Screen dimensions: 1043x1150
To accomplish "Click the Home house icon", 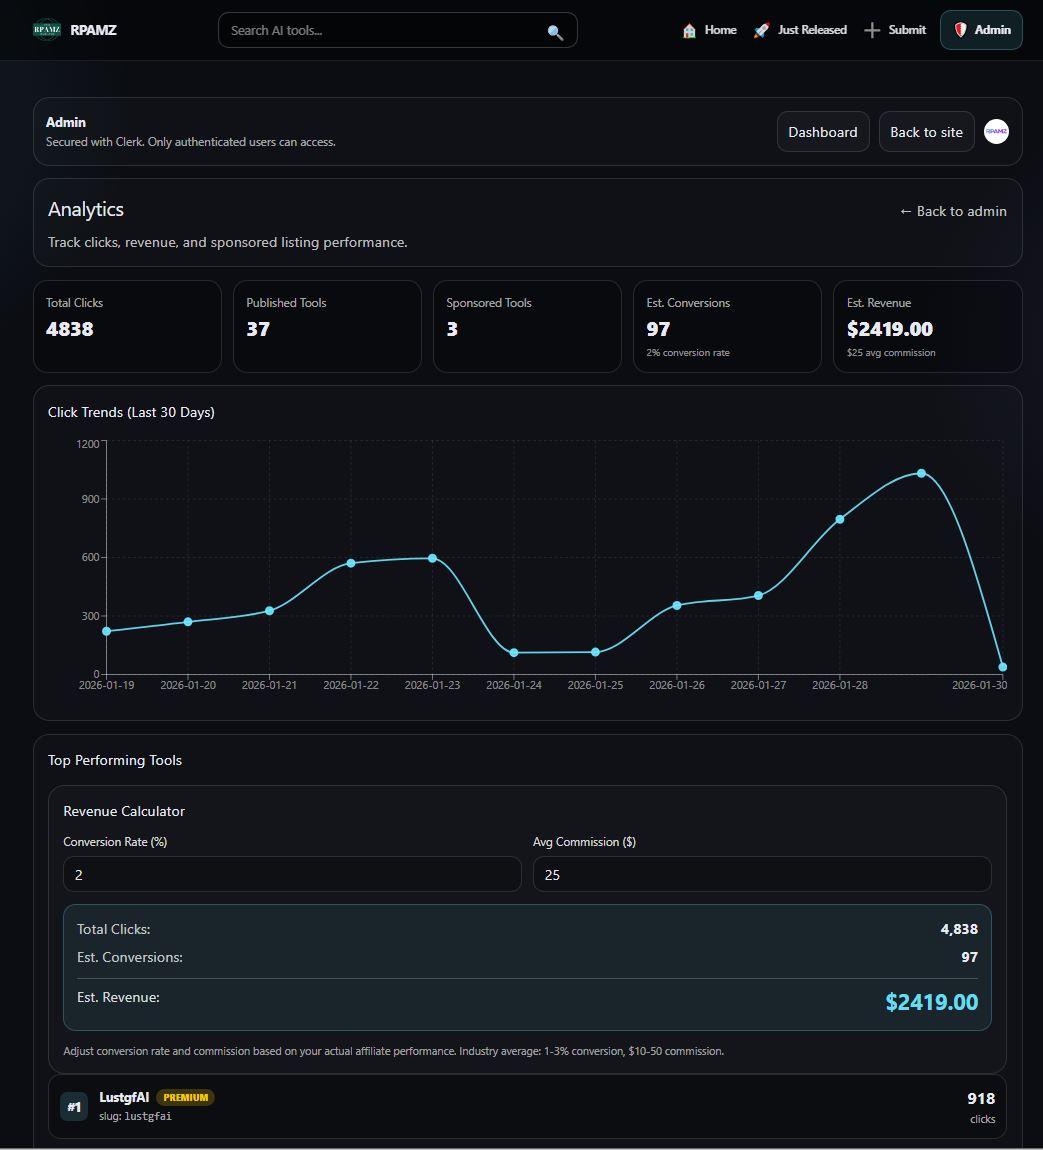I will (689, 31).
